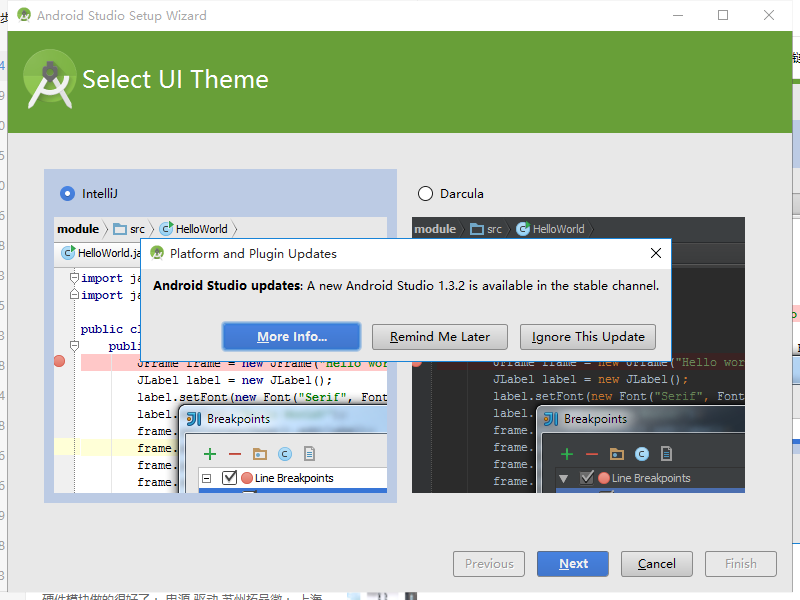
Task: Click the Next button
Action: (572, 564)
